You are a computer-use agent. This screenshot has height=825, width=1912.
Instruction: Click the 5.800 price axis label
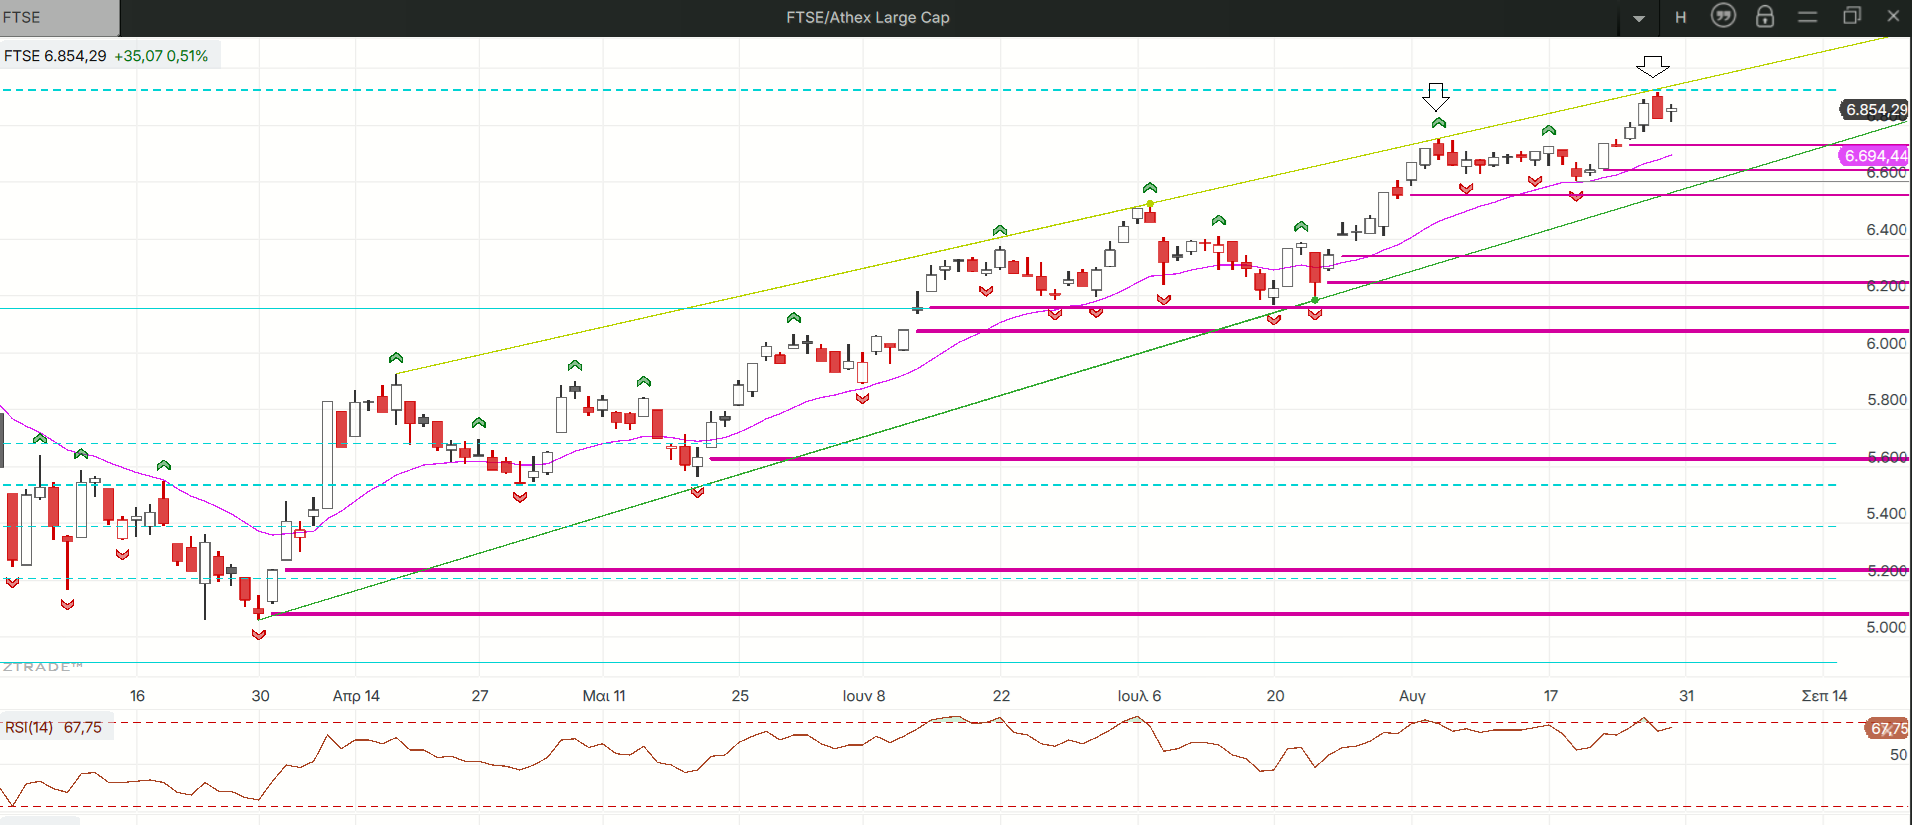pyautogui.click(x=1886, y=400)
